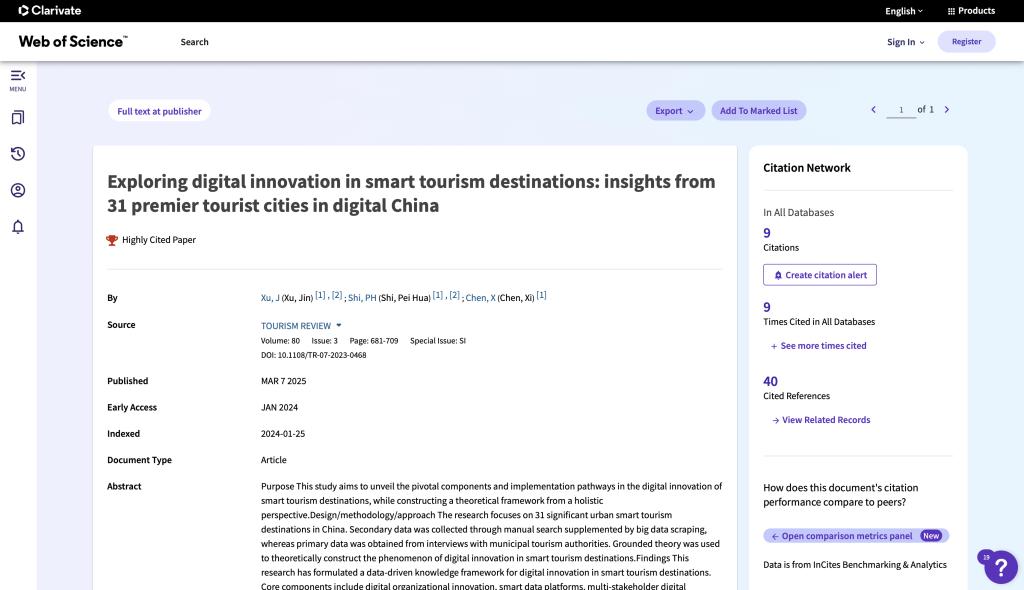
Task: Open user profile icon in sidebar
Action: (x=17, y=190)
